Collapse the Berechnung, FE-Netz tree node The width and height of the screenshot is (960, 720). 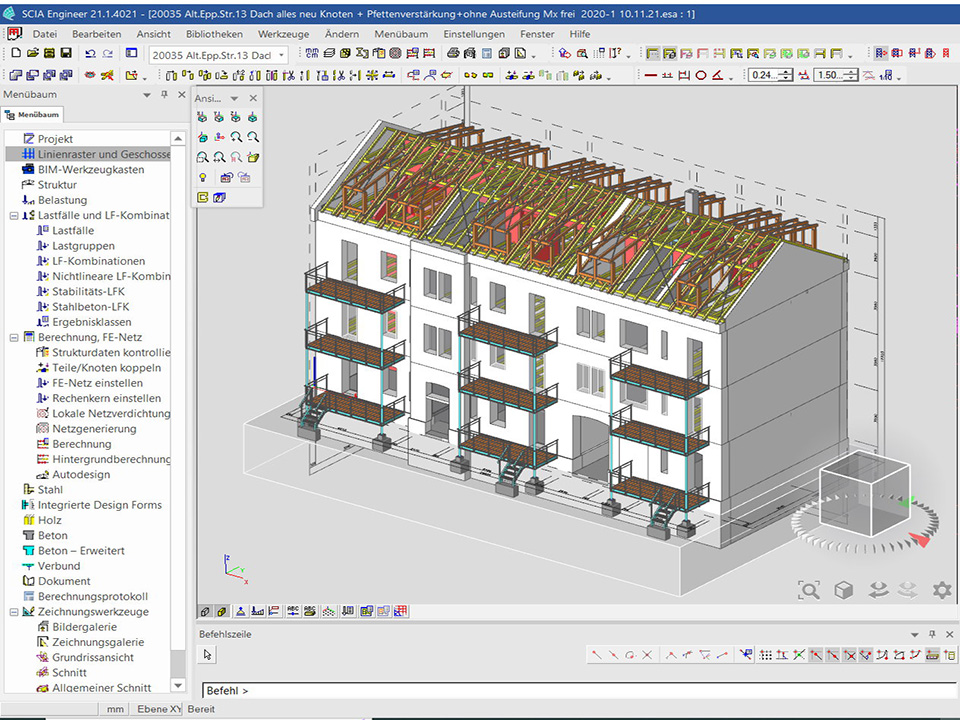(x=14, y=337)
